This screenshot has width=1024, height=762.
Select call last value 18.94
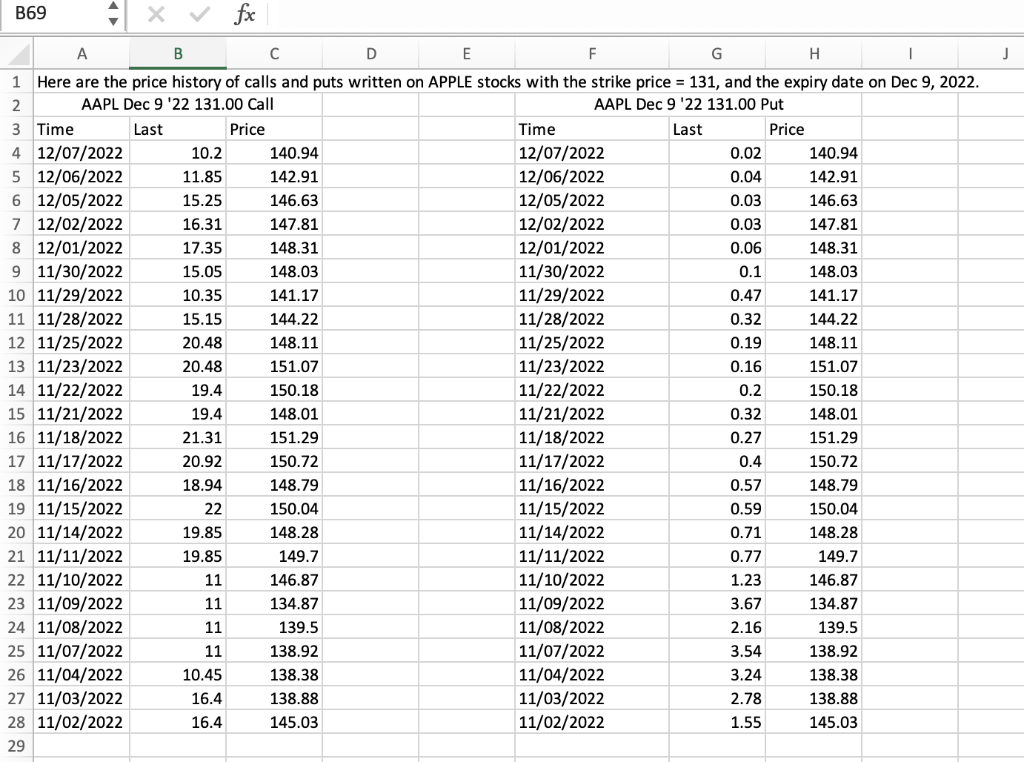coord(178,485)
